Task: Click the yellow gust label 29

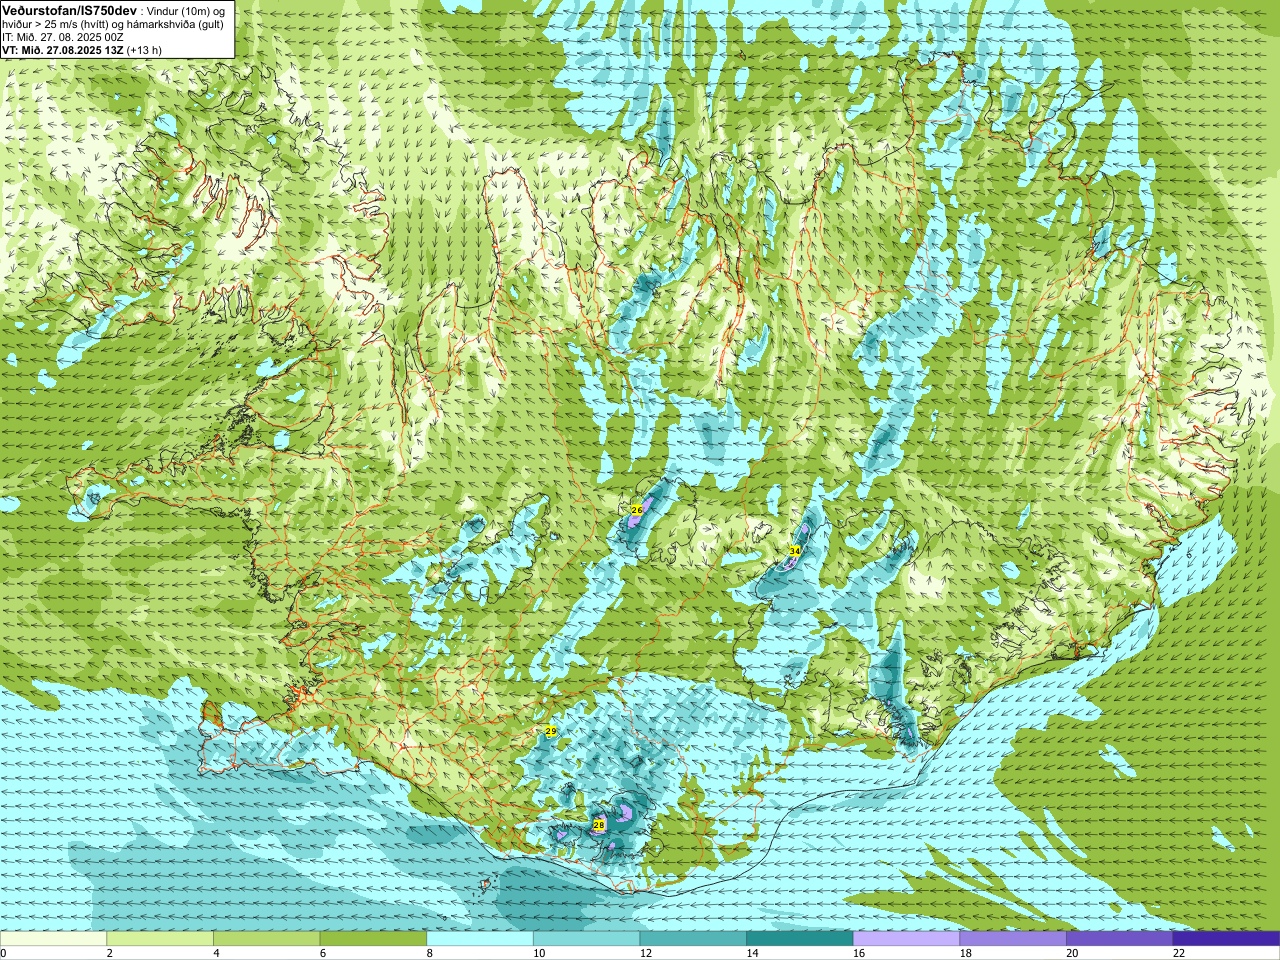Action: (551, 732)
